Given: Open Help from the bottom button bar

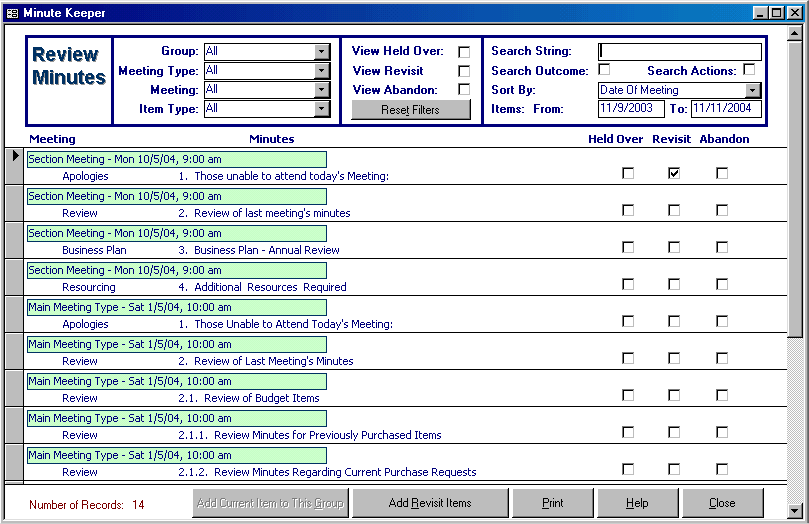Looking at the screenshot, I should click(x=637, y=503).
